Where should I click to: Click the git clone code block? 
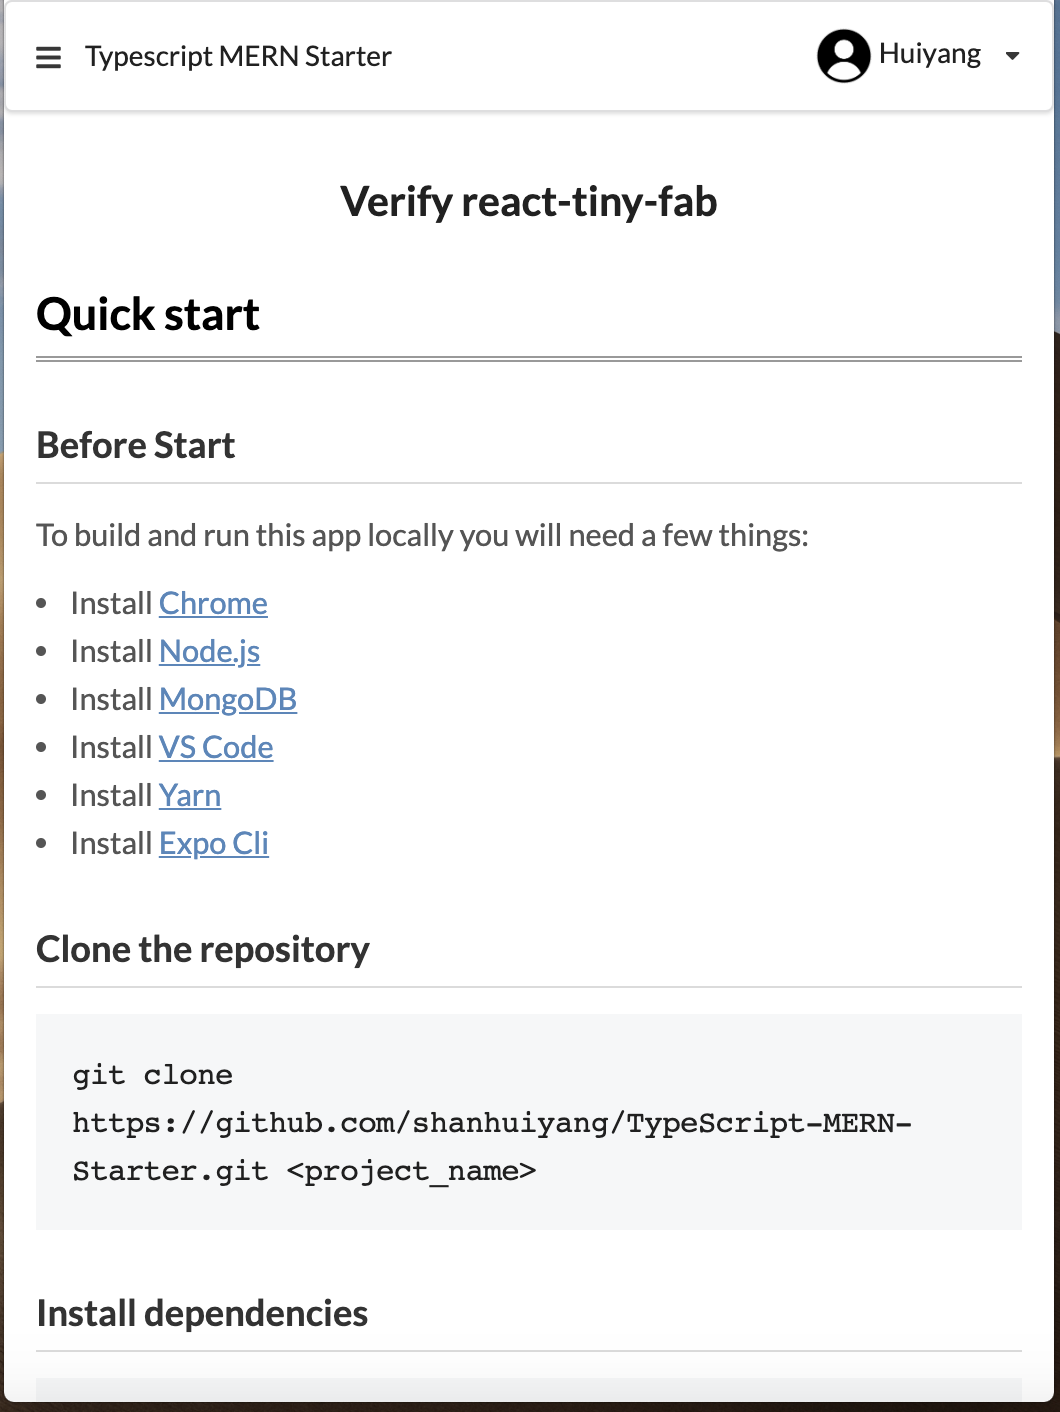tap(529, 1122)
